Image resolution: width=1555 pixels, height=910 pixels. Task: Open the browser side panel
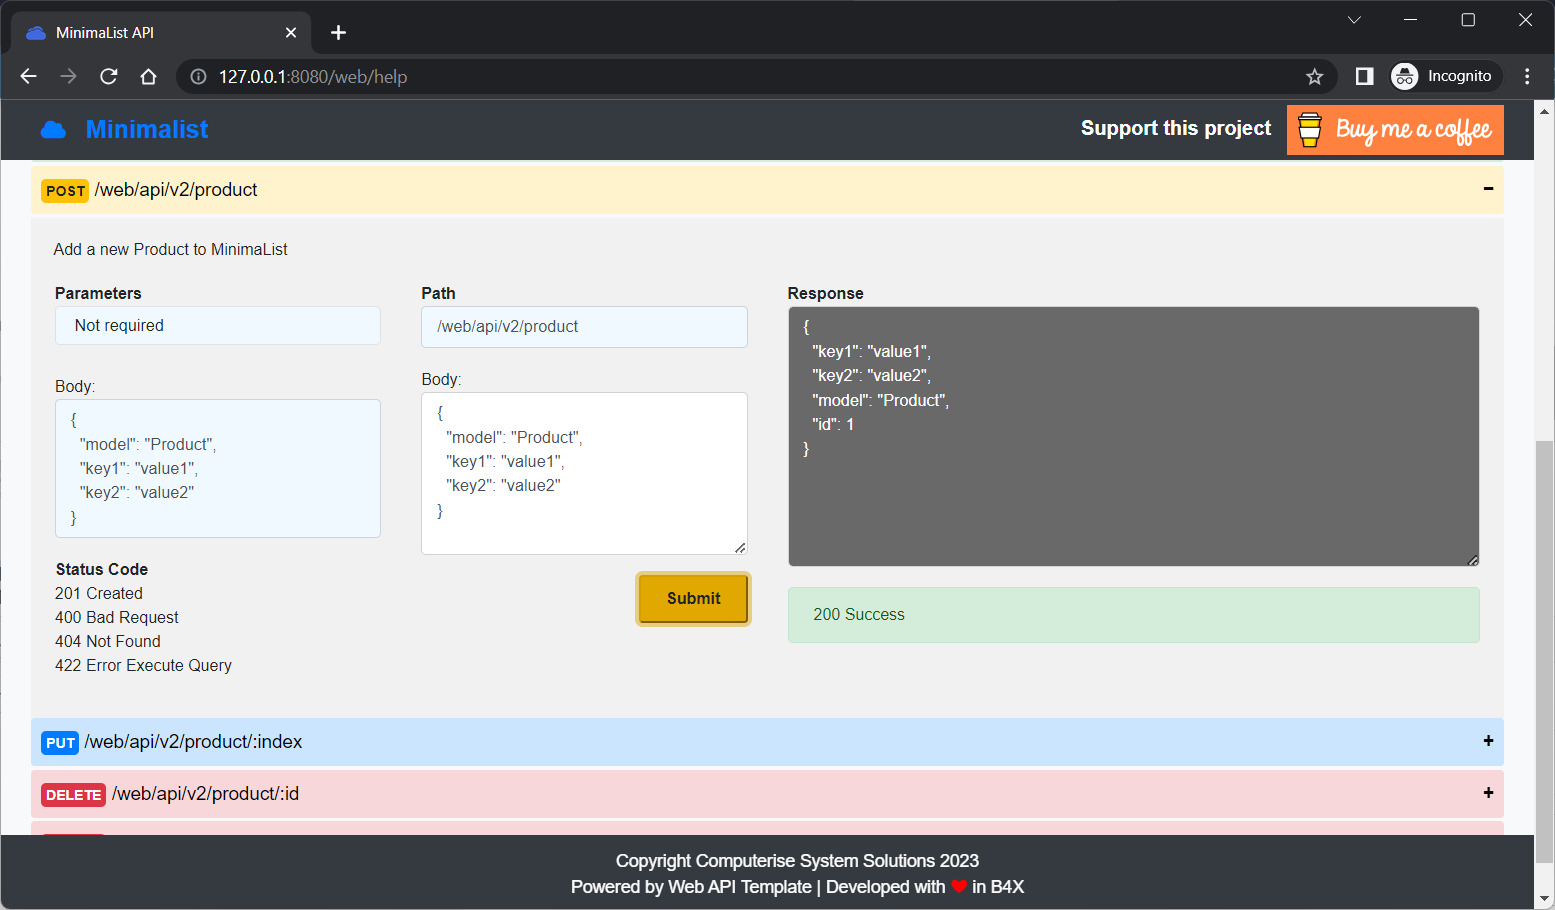tap(1364, 77)
